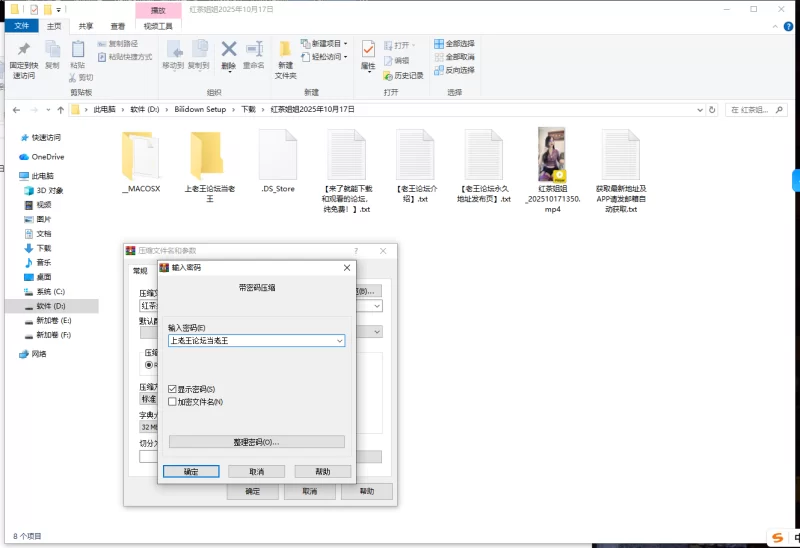Viewport: 800px width, 548px height.
Task: Click the Pin to Quick Access icon
Action: (x=23, y=51)
